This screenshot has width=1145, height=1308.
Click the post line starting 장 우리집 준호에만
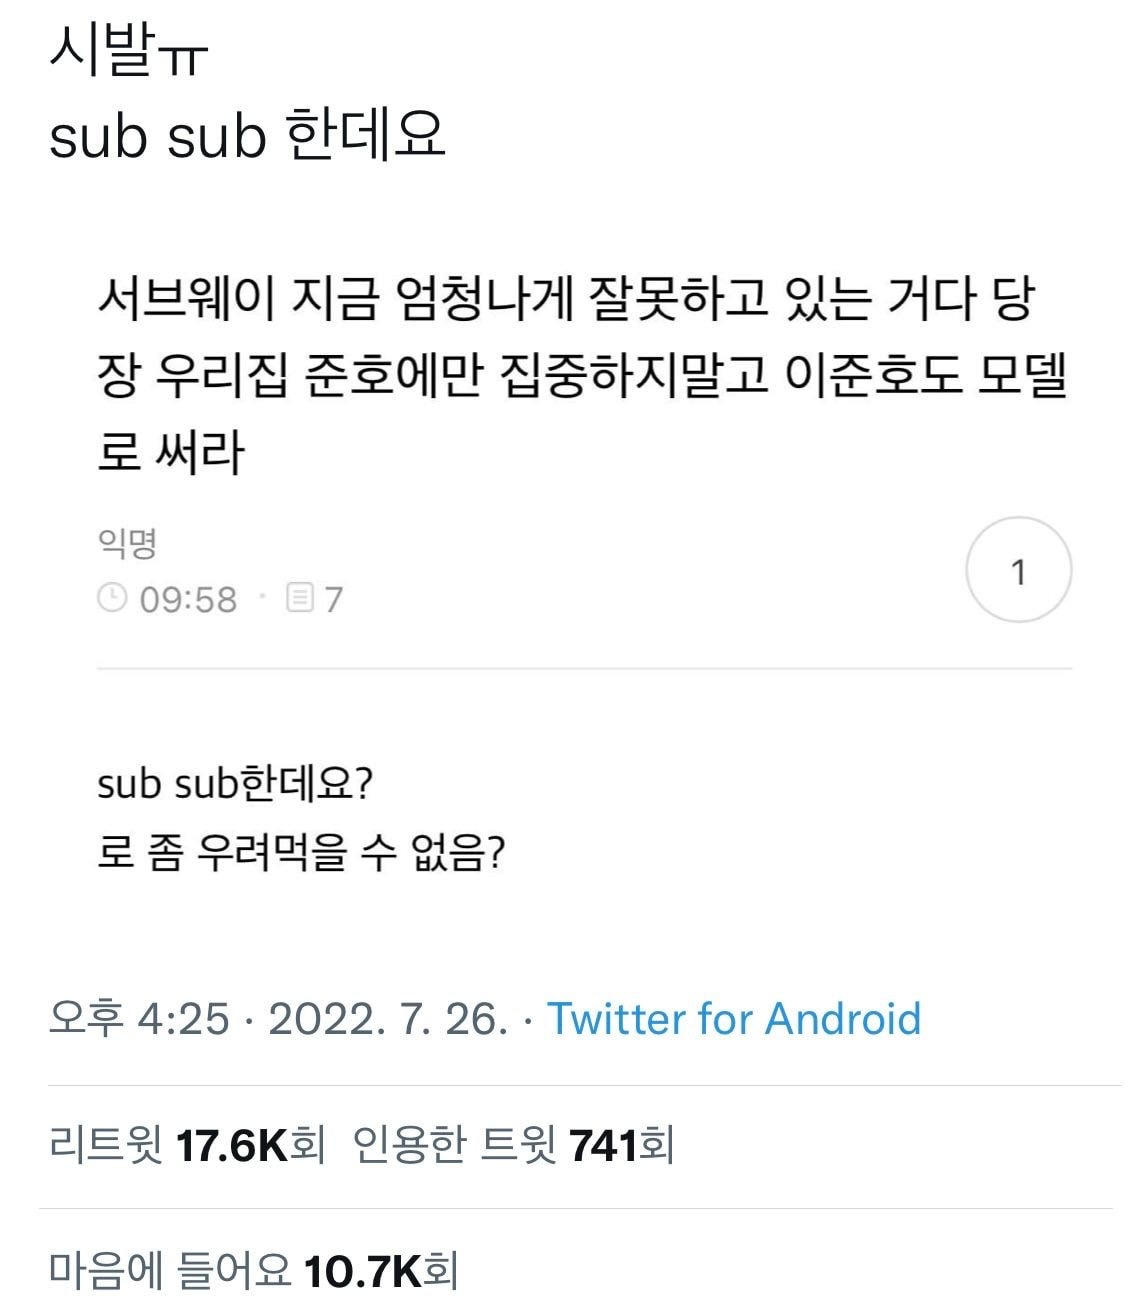tap(582, 376)
